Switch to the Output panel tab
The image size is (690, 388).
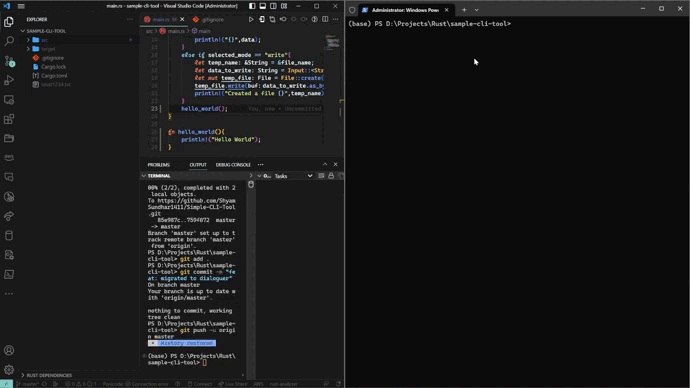198,165
